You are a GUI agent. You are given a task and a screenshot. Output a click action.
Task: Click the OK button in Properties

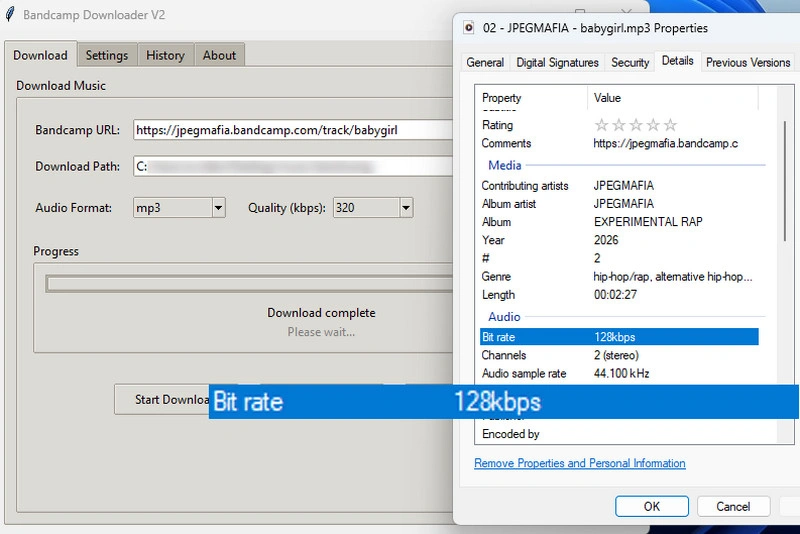point(652,506)
